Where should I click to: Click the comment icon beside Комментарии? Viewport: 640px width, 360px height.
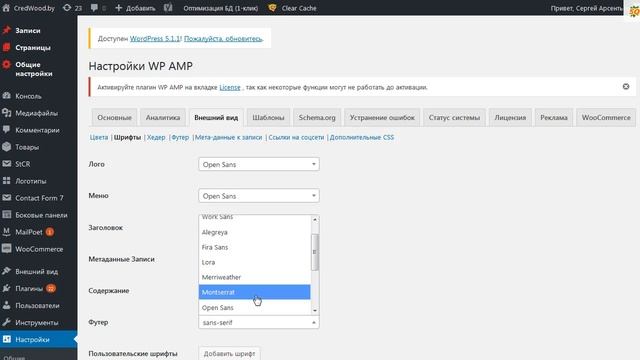tap(7, 130)
